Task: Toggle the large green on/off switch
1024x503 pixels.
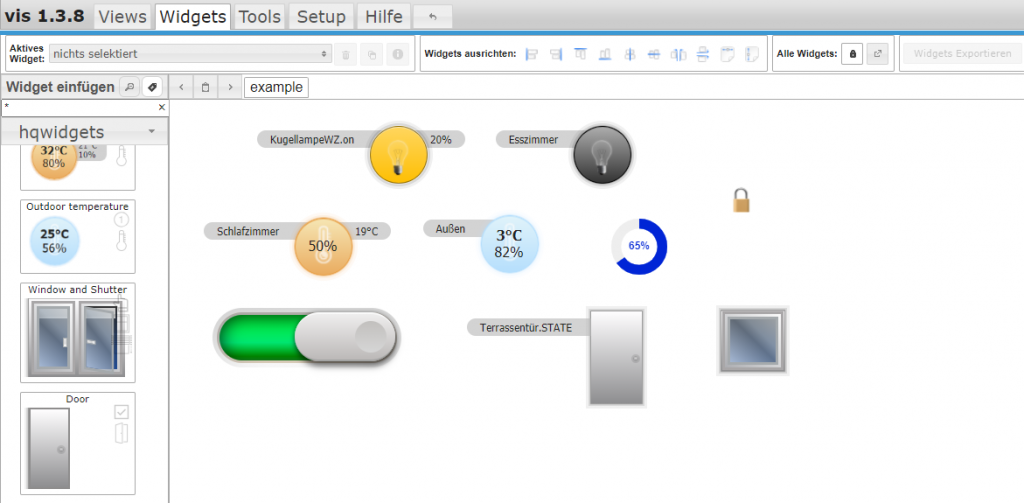Action: click(307, 337)
